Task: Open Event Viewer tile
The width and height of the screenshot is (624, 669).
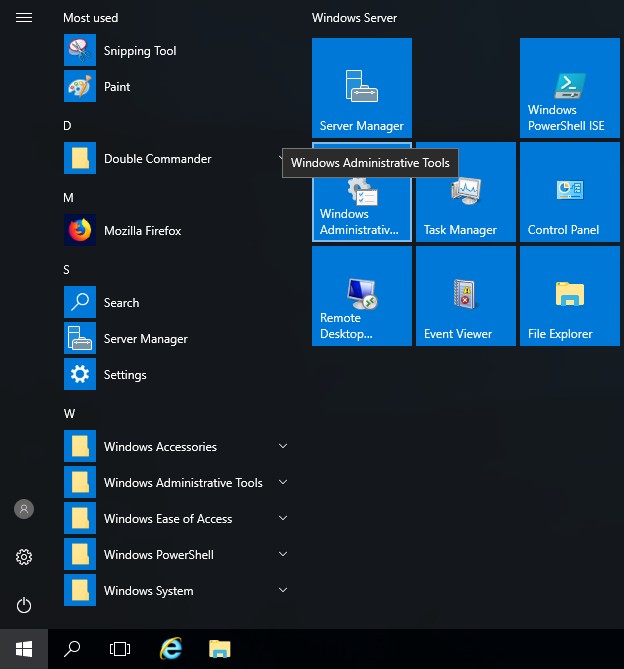Action: (x=465, y=296)
